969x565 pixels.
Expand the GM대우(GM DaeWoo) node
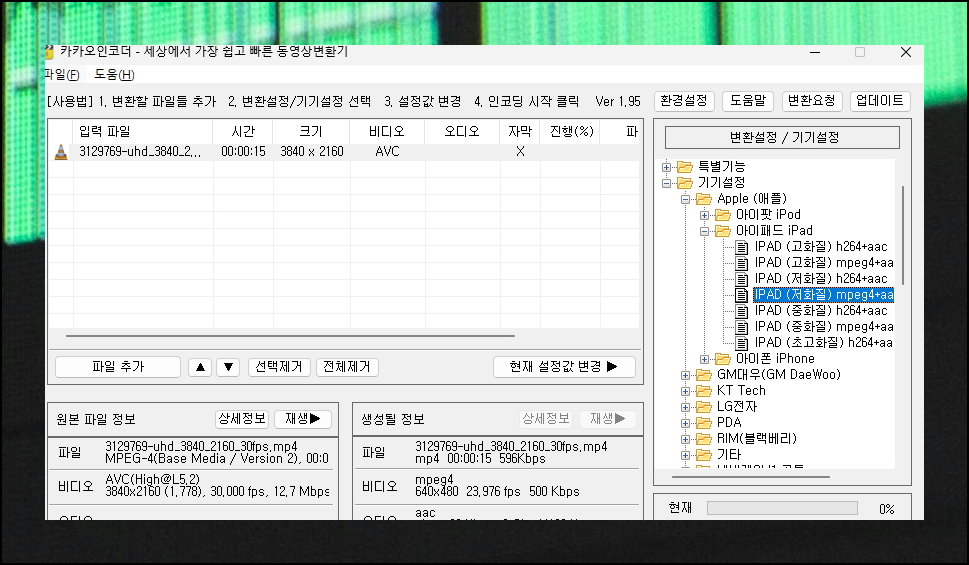[x=685, y=375]
